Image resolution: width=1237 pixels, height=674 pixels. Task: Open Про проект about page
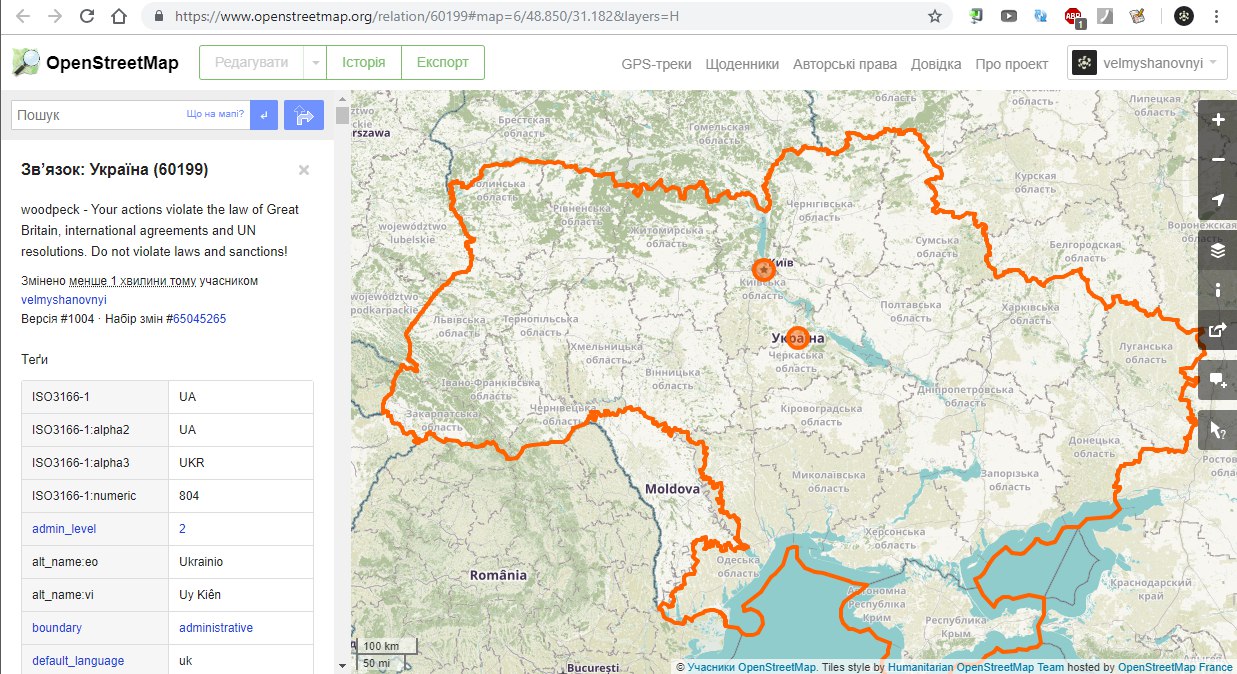pyautogui.click(x=1012, y=63)
